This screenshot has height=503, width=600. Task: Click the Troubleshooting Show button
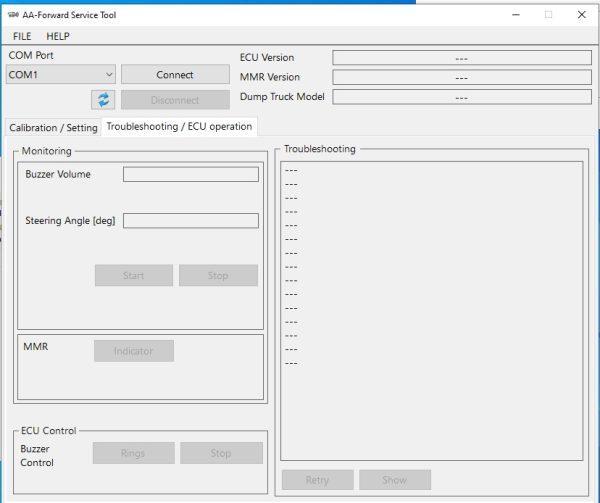395,480
